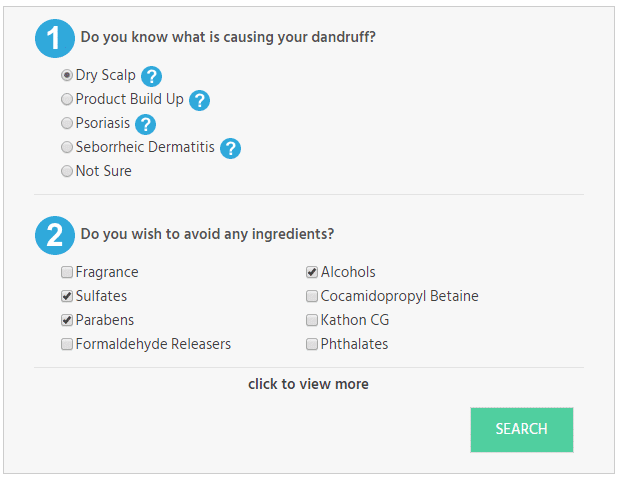Click the question mark beside Psoriasis

[x=146, y=124]
